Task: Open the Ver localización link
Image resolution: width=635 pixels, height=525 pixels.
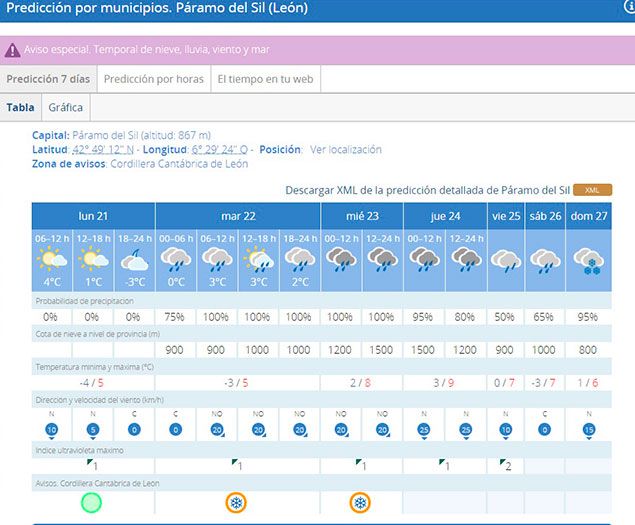Action: 345,150
